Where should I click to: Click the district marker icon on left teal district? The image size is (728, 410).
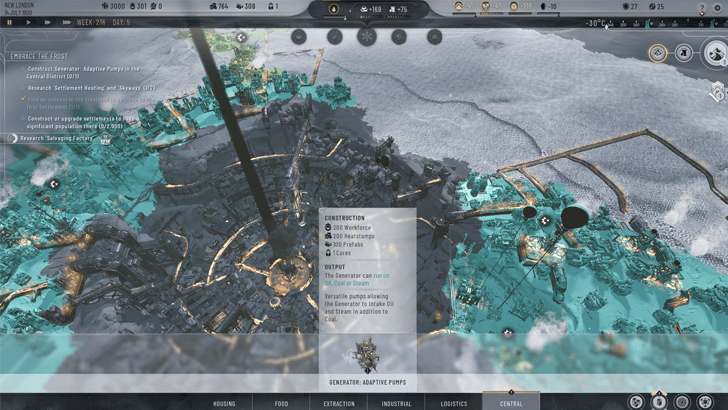click(54, 184)
